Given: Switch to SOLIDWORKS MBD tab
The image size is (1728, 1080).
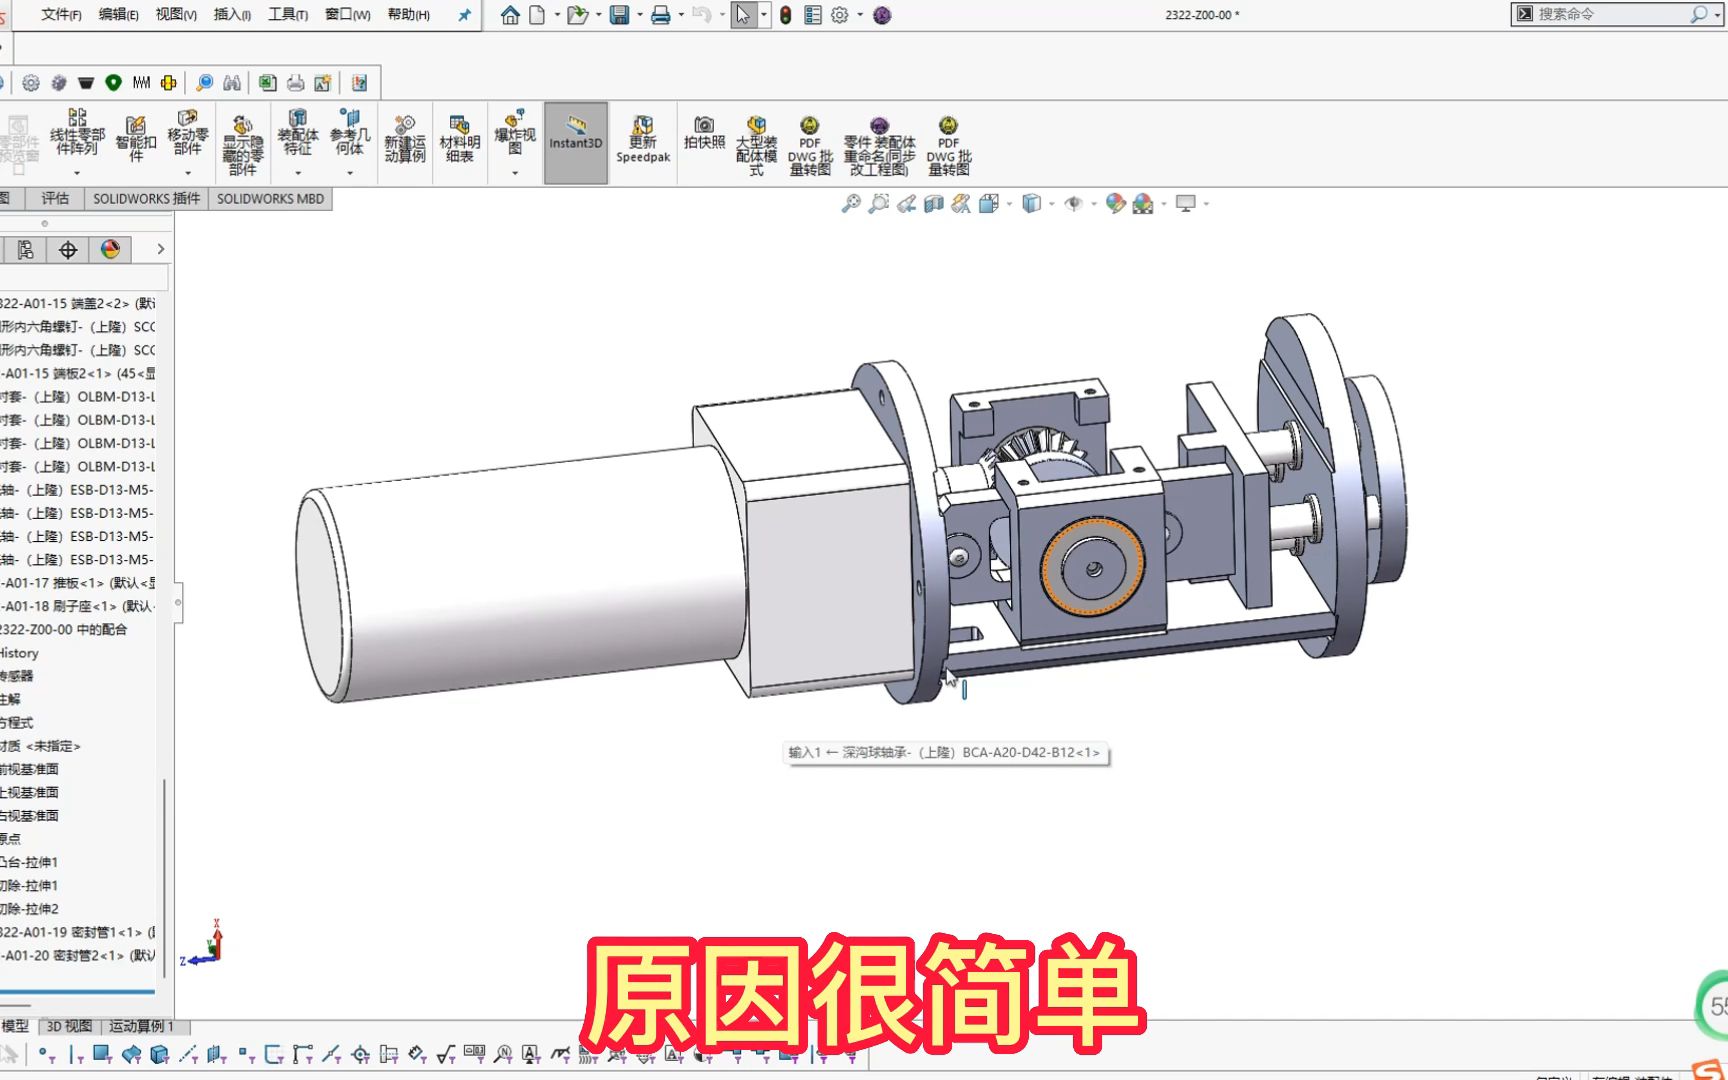Looking at the screenshot, I should click(x=270, y=198).
